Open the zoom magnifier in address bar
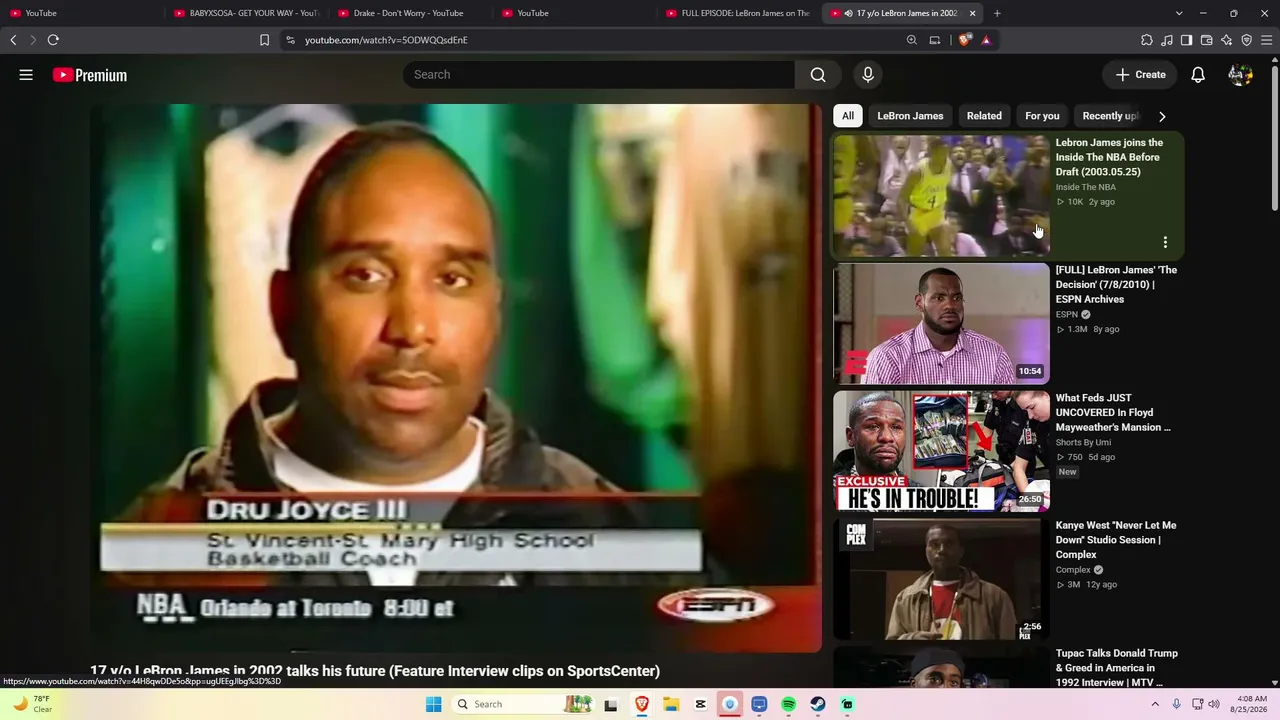This screenshot has width=1280, height=720. 911,40
